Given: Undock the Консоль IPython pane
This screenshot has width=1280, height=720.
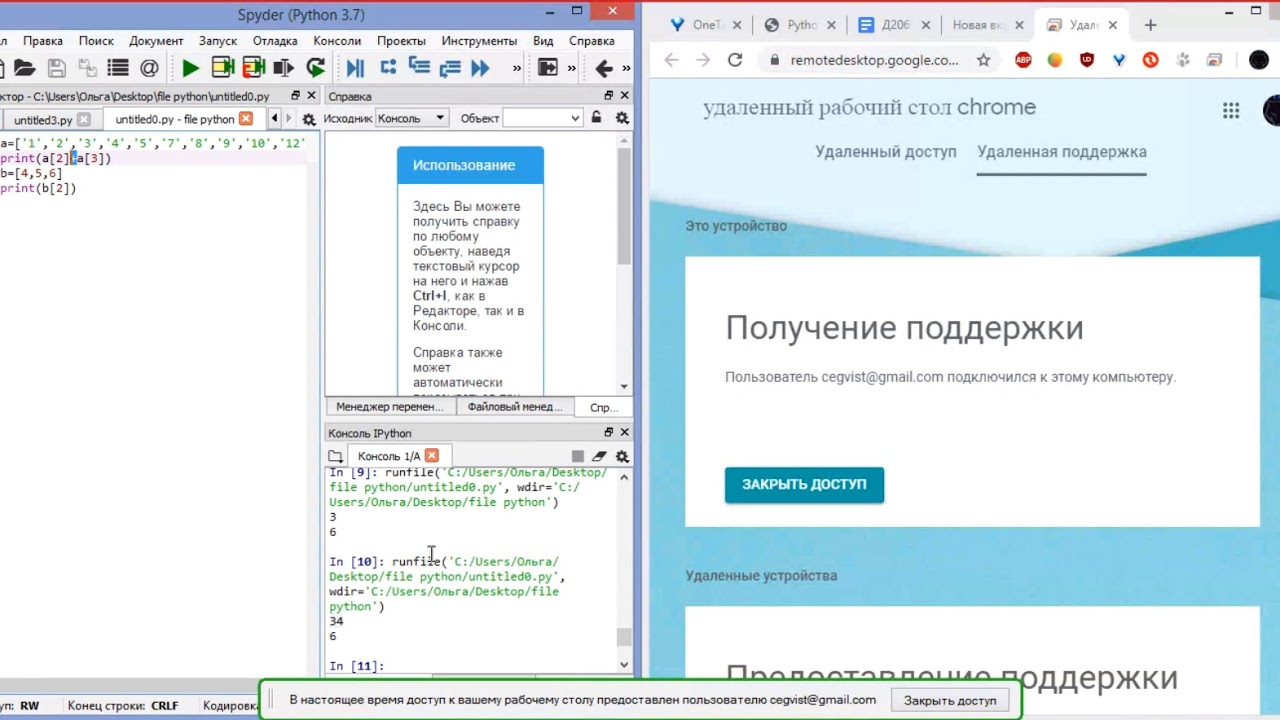Looking at the screenshot, I should click(x=608, y=432).
